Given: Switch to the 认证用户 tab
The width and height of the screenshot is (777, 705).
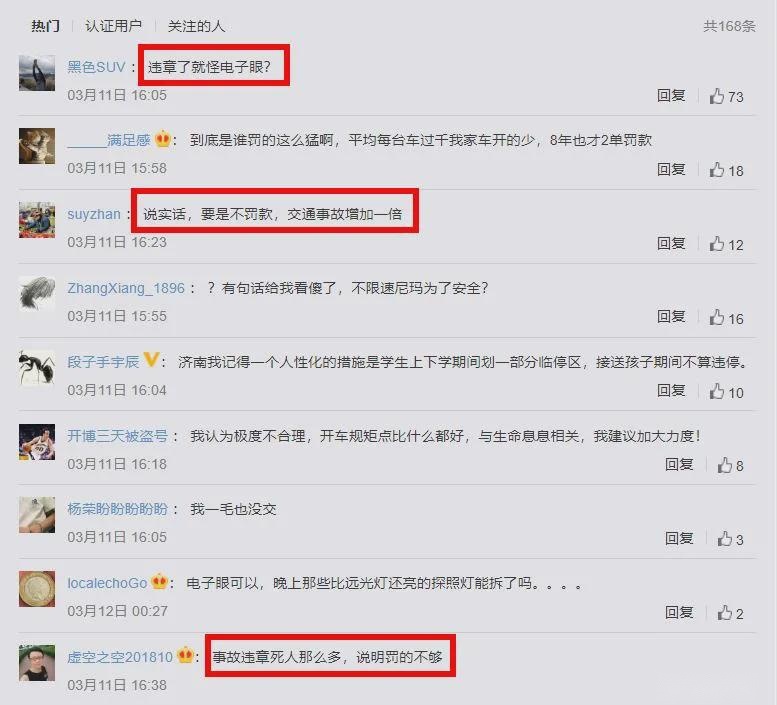Looking at the screenshot, I should point(113,26).
